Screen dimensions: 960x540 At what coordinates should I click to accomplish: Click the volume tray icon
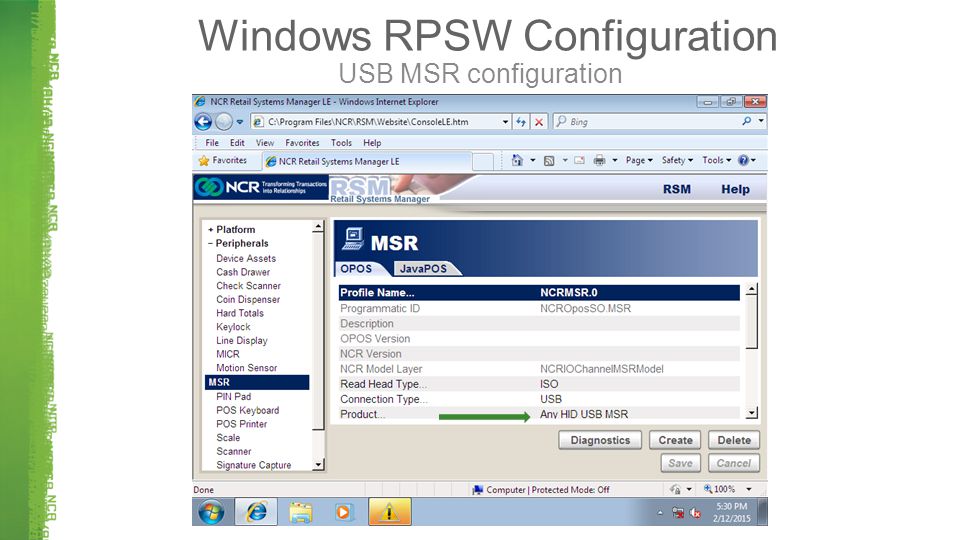696,512
